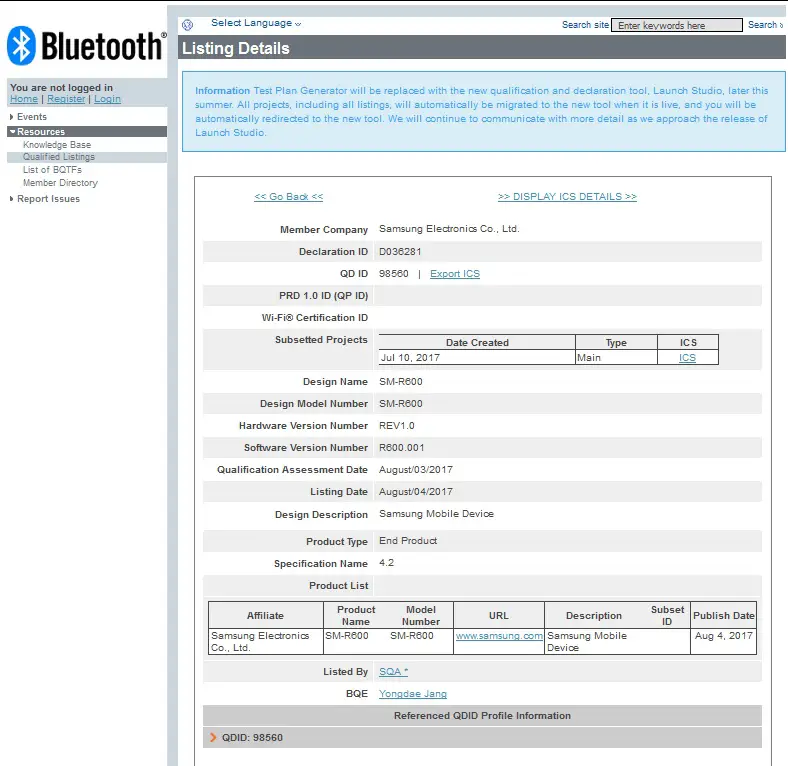The image size is (788, 766).
Task: Click Hardware Version value REV1.0
Action: (x=397, y=426)
